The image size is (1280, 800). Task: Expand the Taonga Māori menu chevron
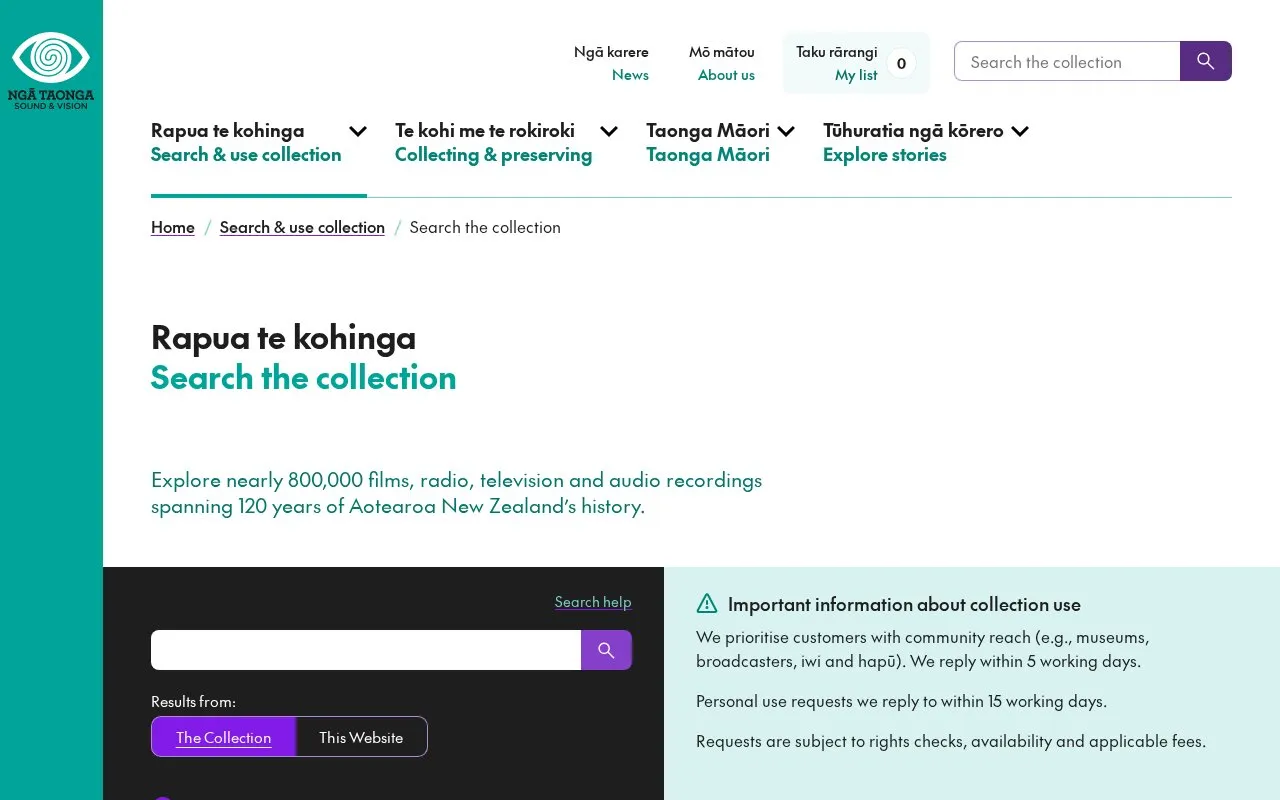click(x=786, y=131)
